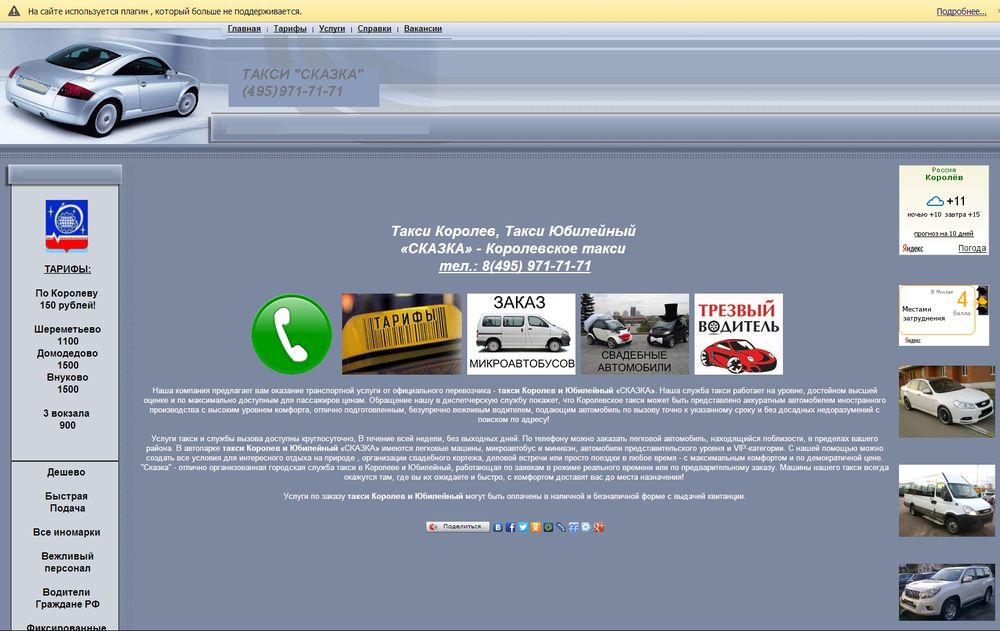
Task: Share the page via the Google Plus icon
Action: [x=598, y=527]
